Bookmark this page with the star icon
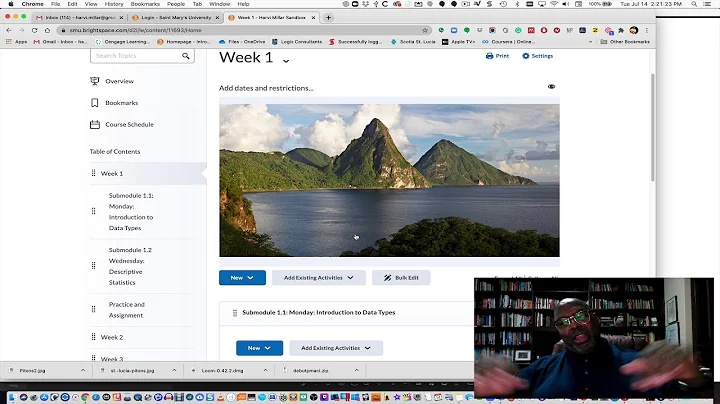720x404 pixels. pos(425,30)
